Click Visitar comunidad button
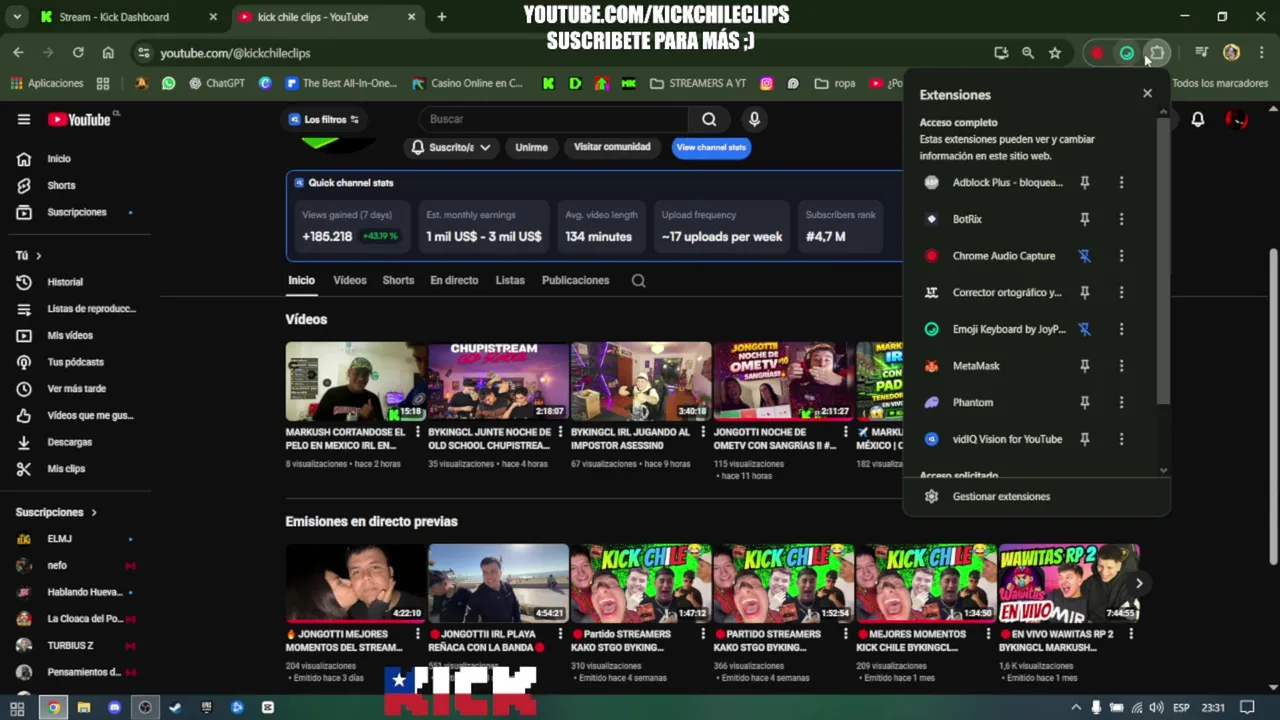Image resolution: width=1280 pixels, height=720 pixels. 612,147
